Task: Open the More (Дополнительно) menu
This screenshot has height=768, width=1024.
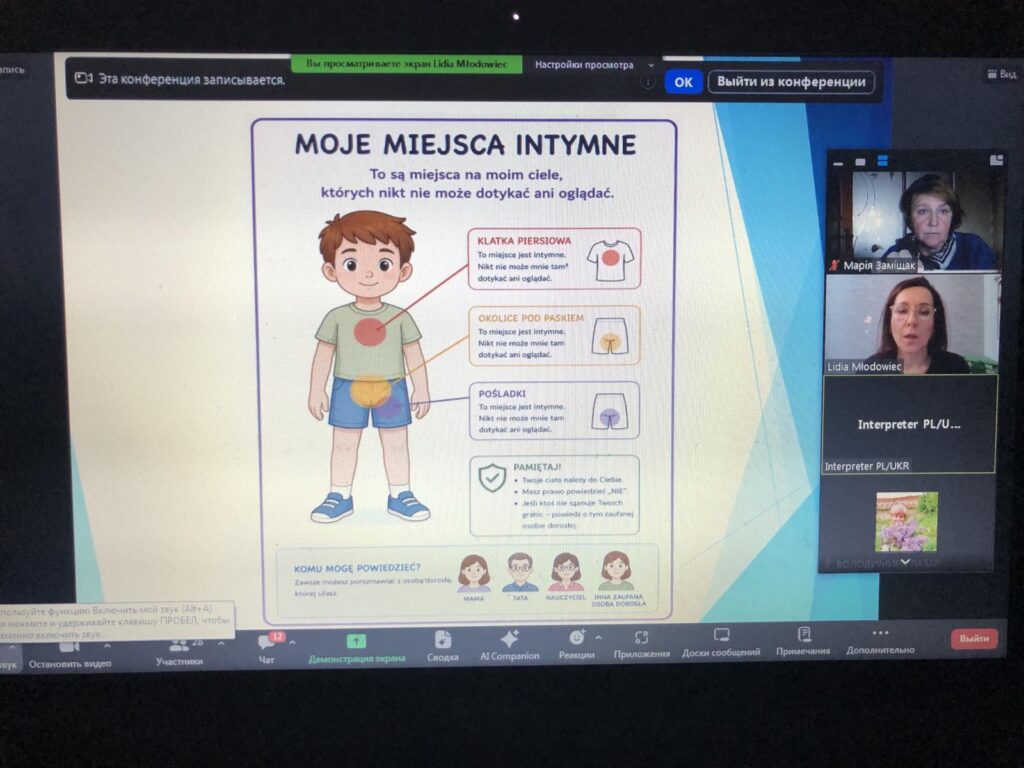Action: click(880, 633)
